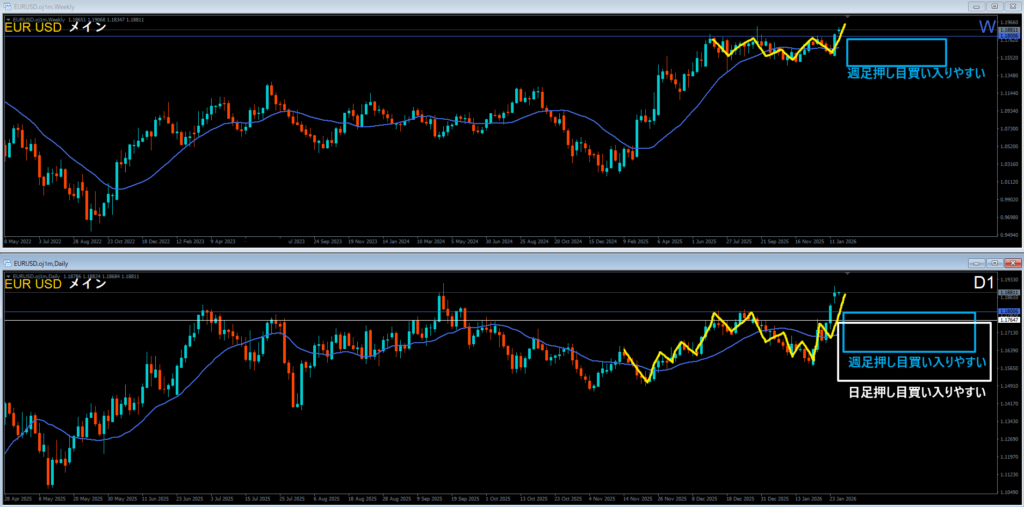The height and width of the screenshot is (507, 1024).
Task: Click the chart shift triangle on daily chart
Action: coord(848,272)
